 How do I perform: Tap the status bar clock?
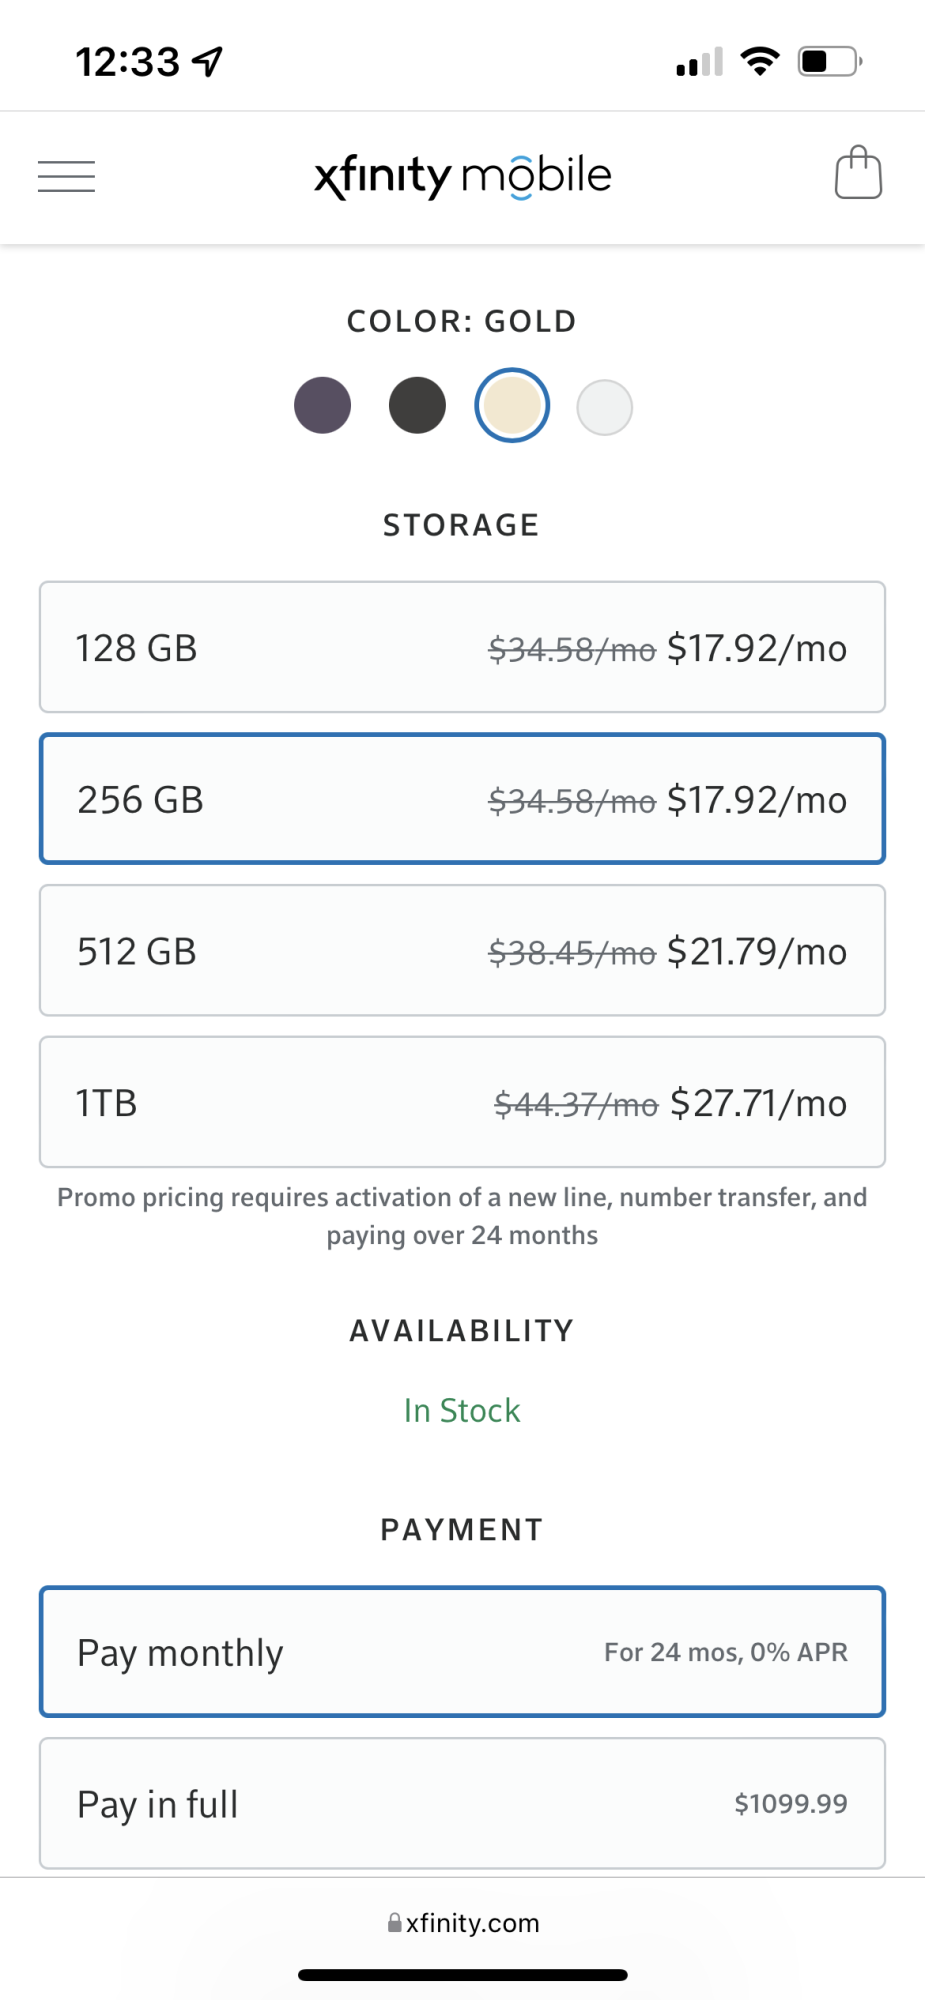click(127, 62)
